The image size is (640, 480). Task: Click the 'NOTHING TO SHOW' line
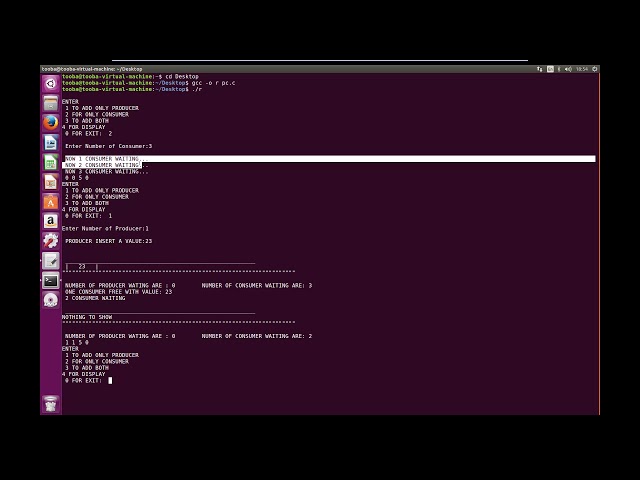point(87,317)
